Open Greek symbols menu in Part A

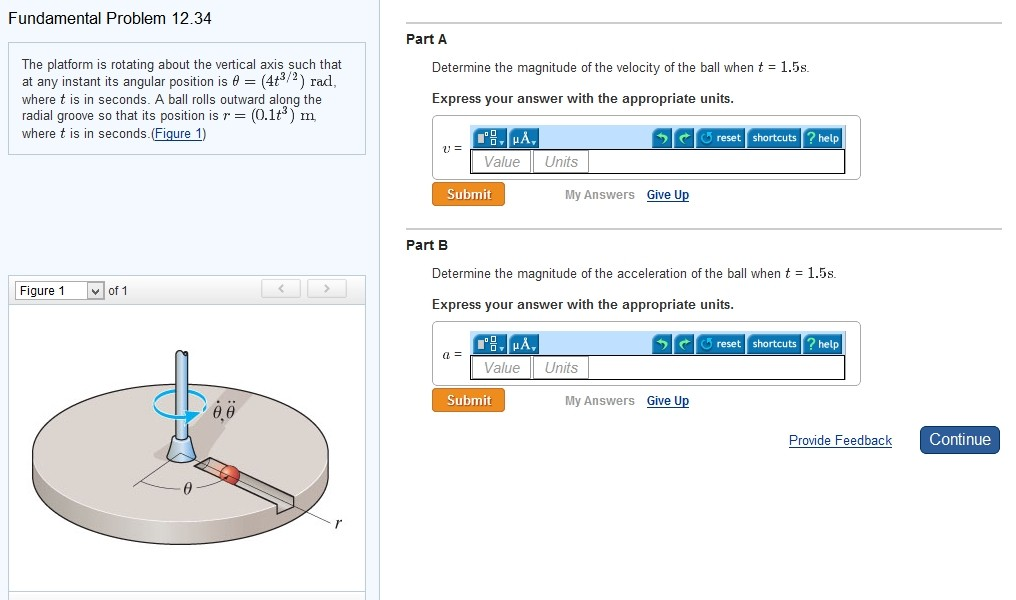(x=524, y=138)
